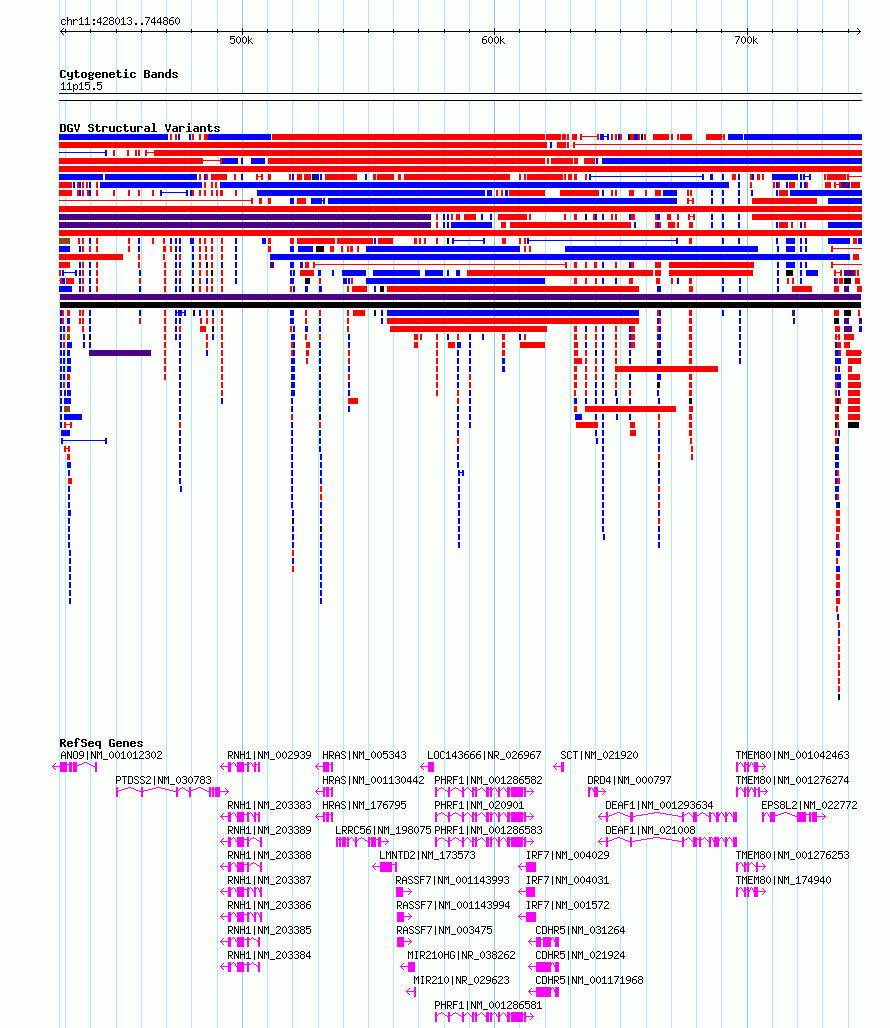Open CDHR5|NM_001171968 transcript label
The height and width of the screenshot is (1028, 890).
click(589, 980)
